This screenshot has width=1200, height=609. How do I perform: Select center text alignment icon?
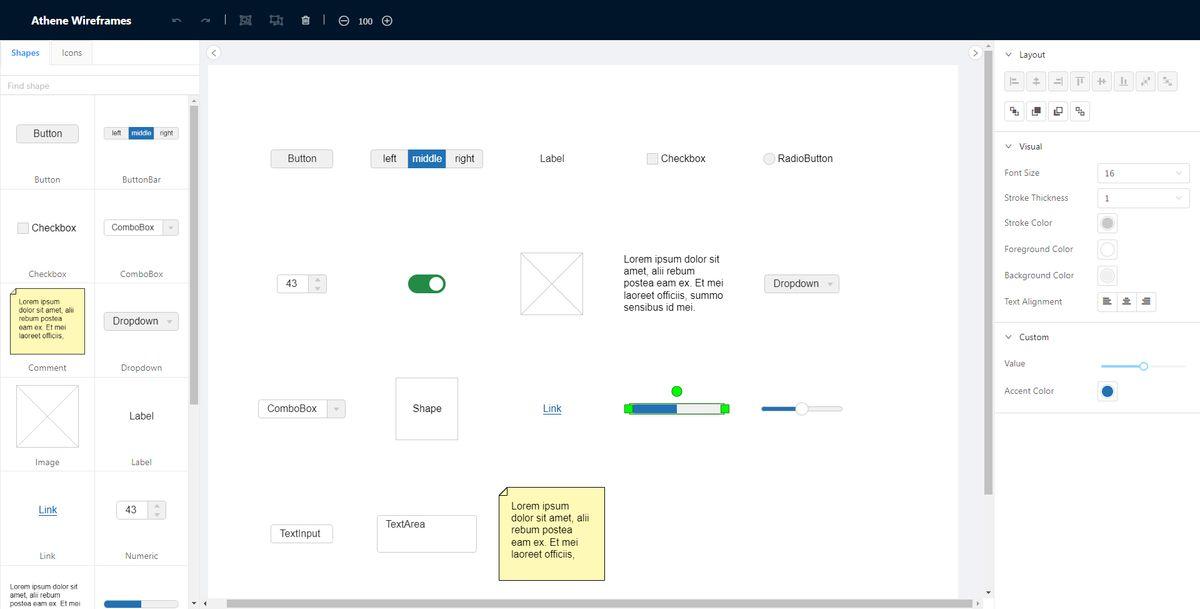click(x=1127, y=301)
